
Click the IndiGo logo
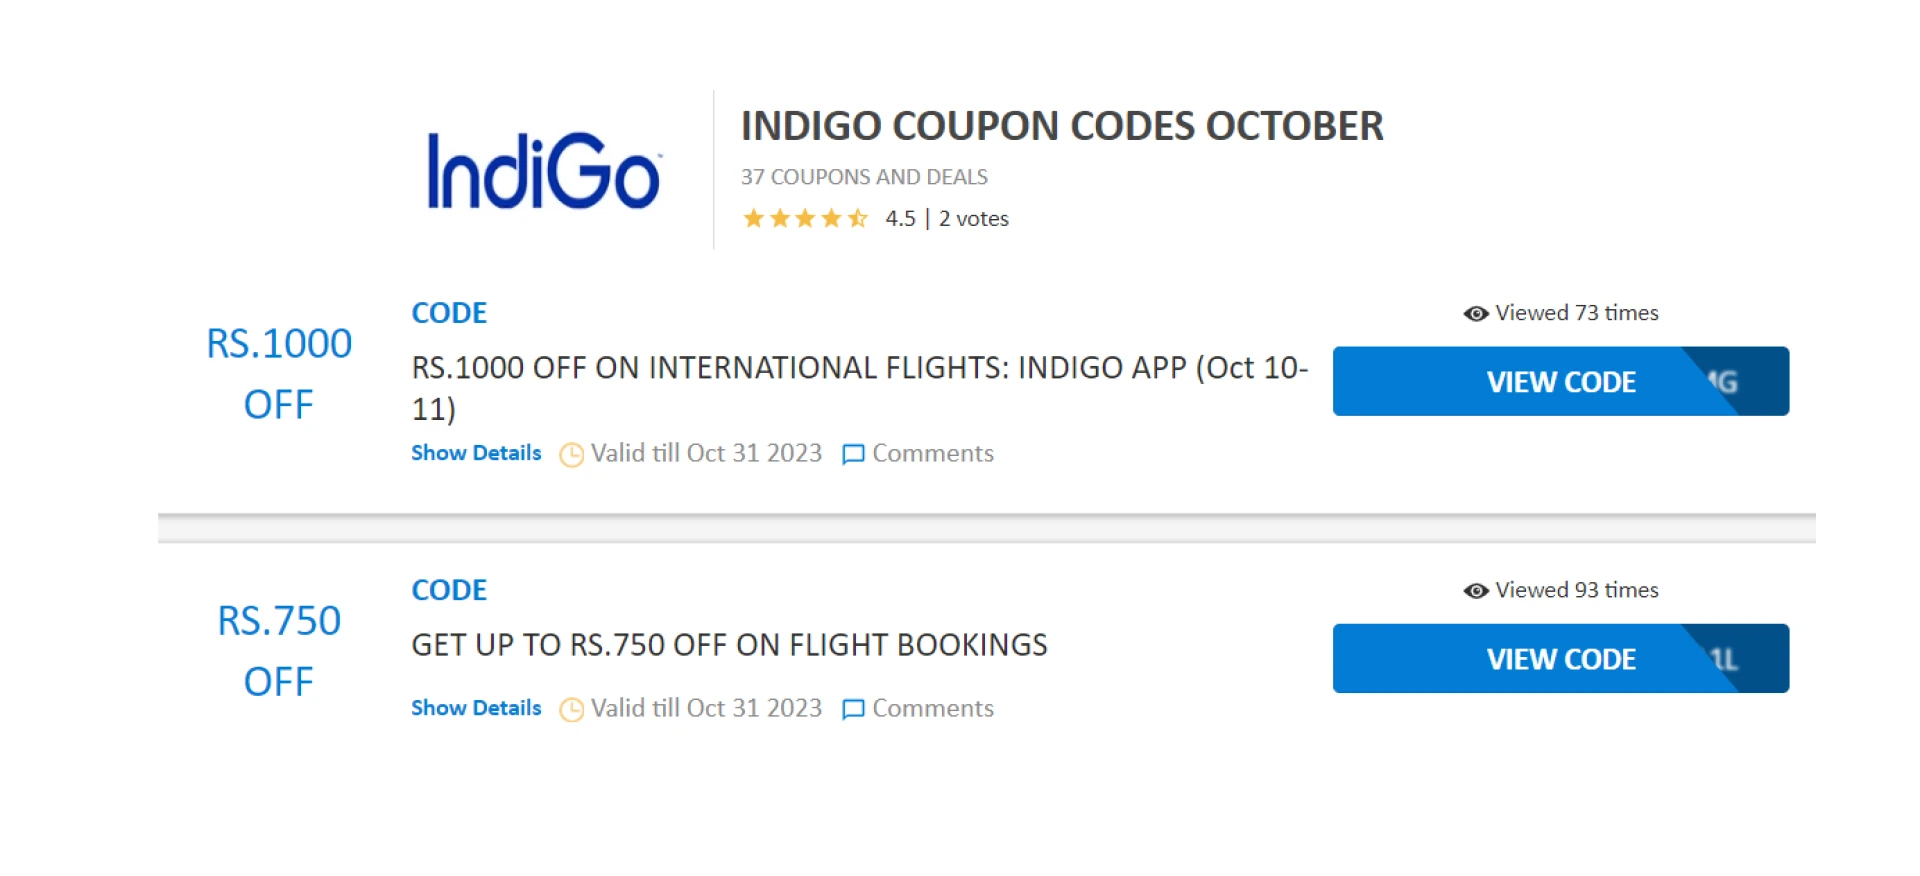[543, 171]
